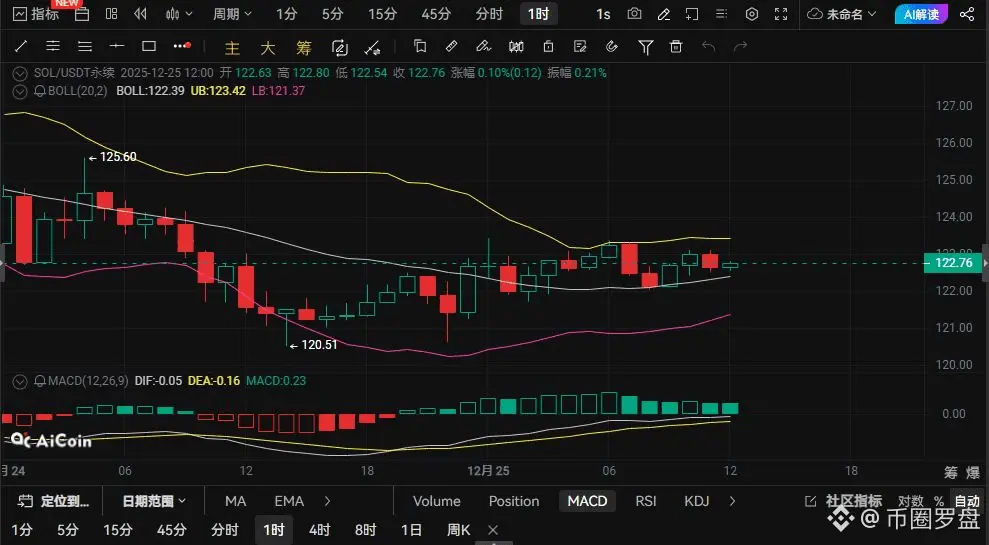Image resolution: width=989 pixels, height=545 pixels.
Task: Expand more main indicators arrow after EMA
Action: (x=327, y=501)
